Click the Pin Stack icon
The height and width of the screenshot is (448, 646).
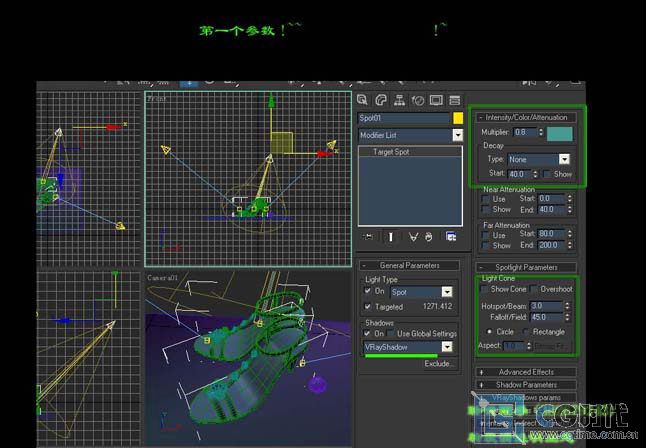(368, 236)
